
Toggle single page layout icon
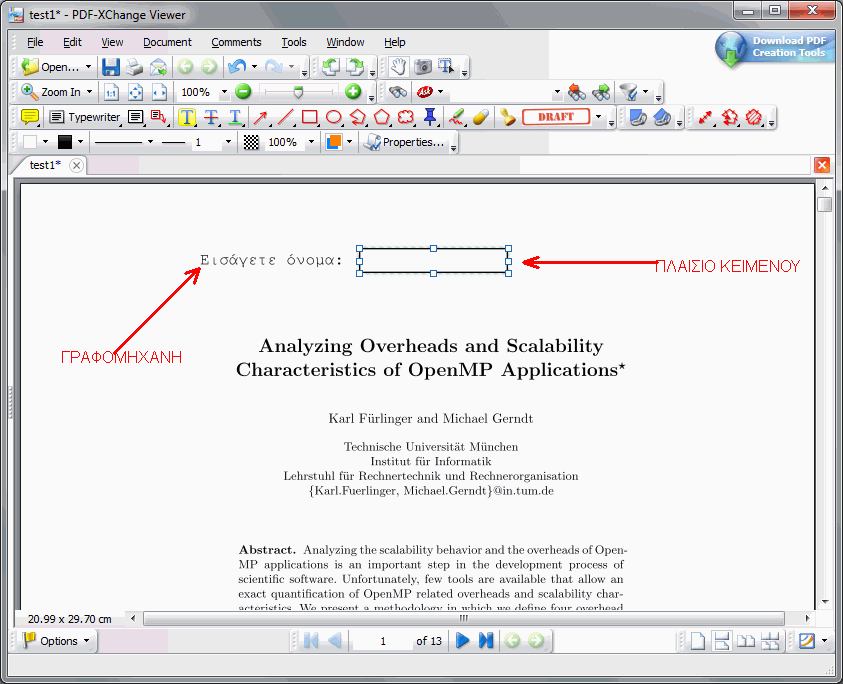(697, 641)
